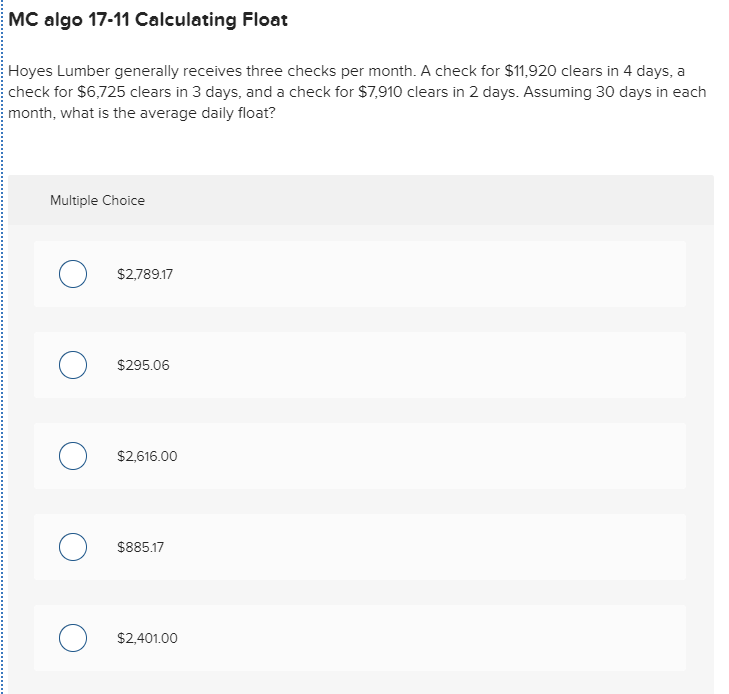Mark the $2,616.00 radio circle

pos(73,456)
